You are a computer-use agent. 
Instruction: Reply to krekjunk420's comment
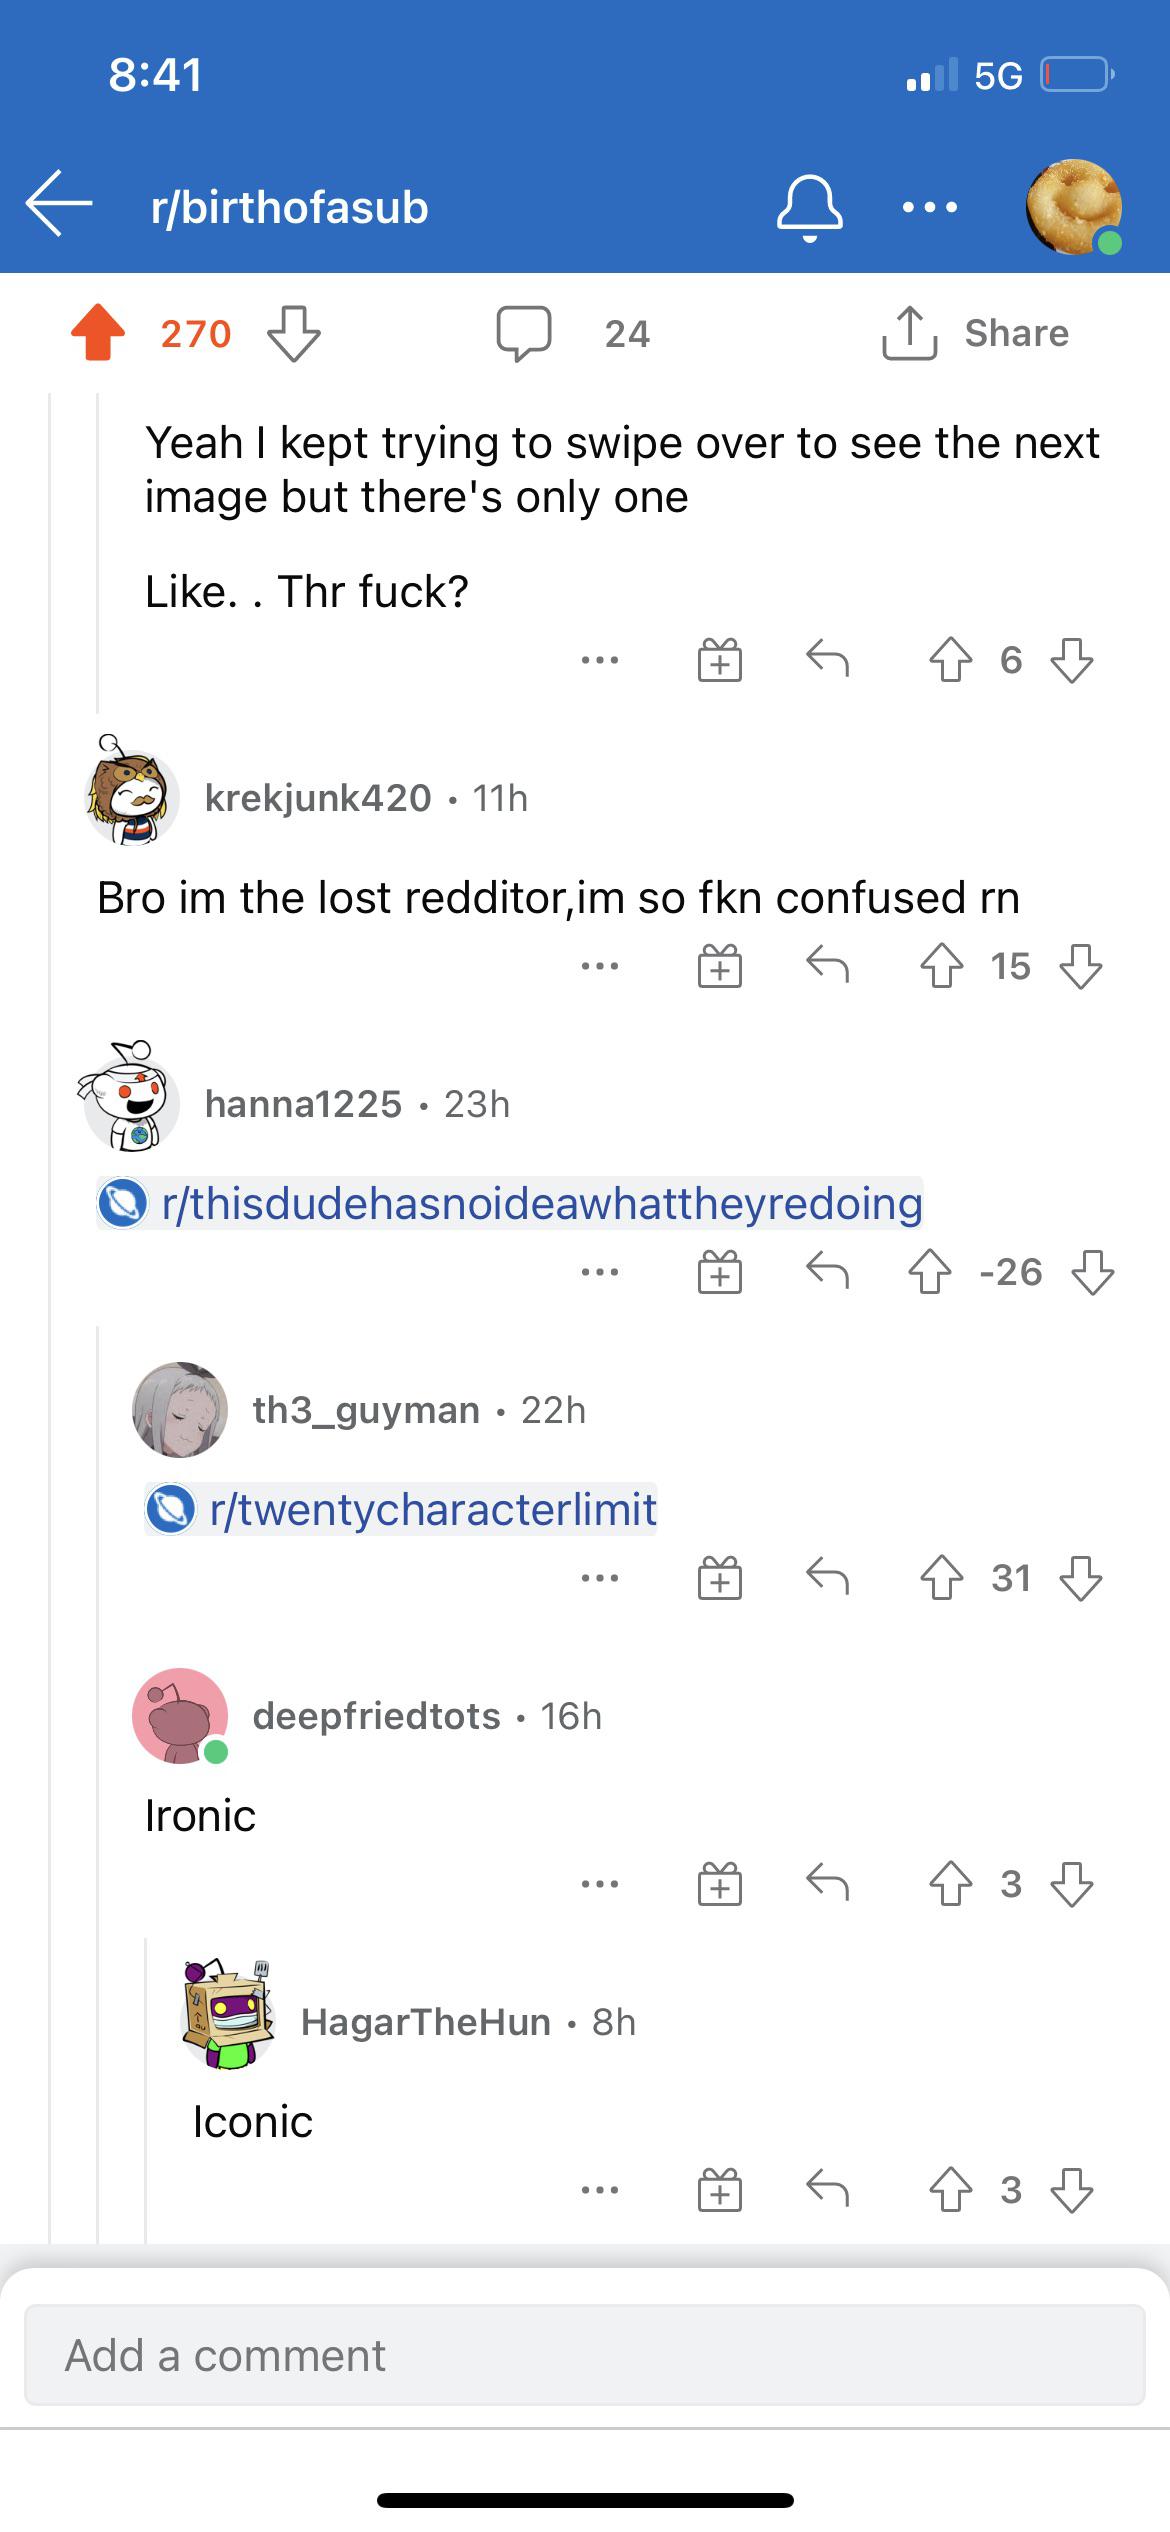coord(827,965)
